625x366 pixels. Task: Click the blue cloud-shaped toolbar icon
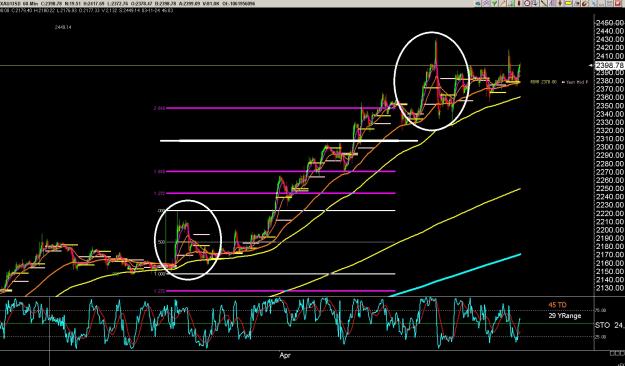(x=478, y=3)
